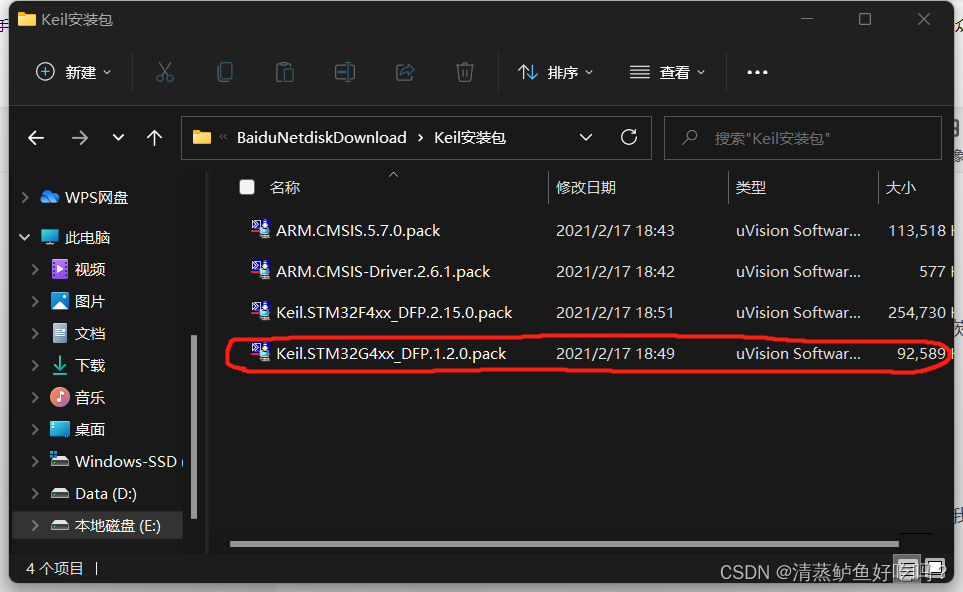Screen dimensions: 963x592
Task: Expand the 文档 (Documents) node
Action: pos(35,333)
